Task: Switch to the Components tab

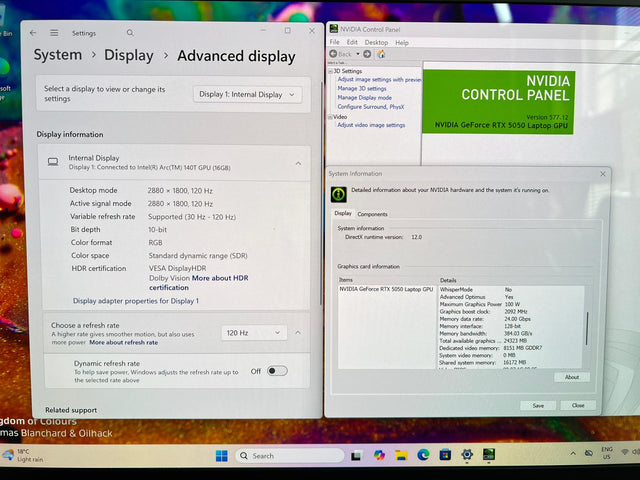Action: (x=372, y=214)
